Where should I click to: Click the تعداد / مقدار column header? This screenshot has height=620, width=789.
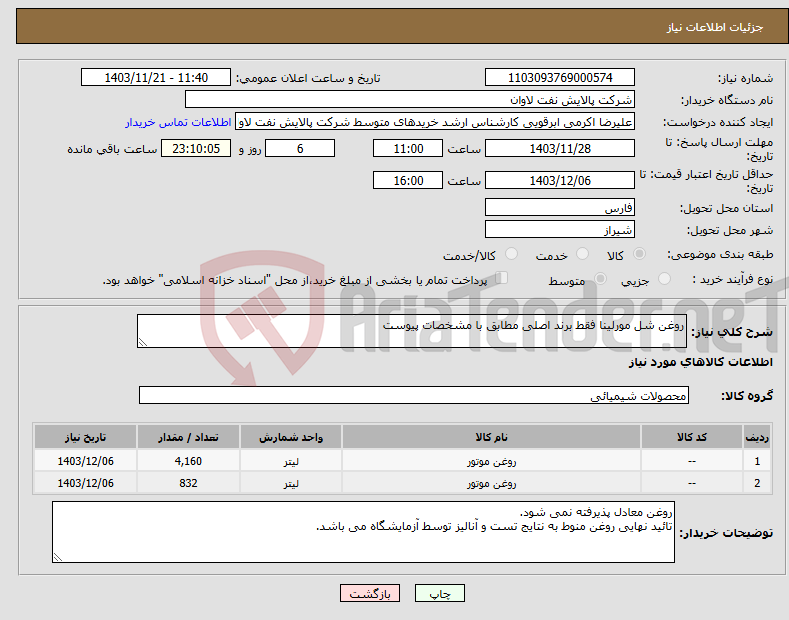point(188,437)
